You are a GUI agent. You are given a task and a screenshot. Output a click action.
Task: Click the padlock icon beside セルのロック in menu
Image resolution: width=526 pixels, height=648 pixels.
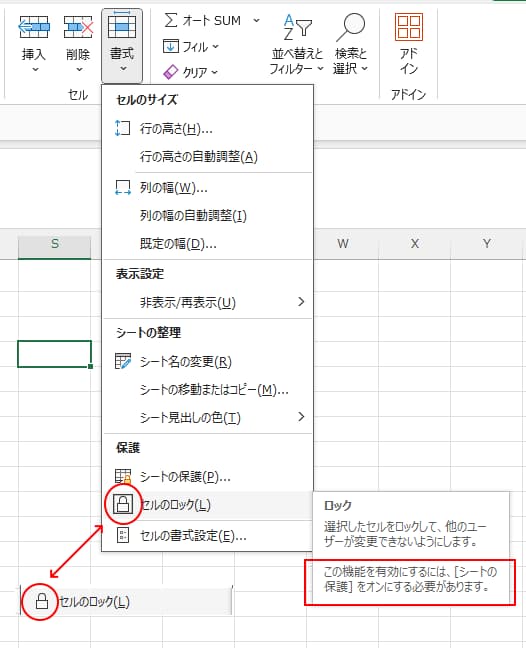123,504
